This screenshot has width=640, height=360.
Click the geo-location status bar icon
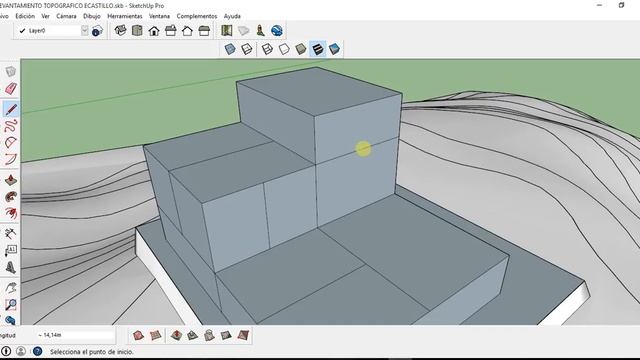click(6, 351)
